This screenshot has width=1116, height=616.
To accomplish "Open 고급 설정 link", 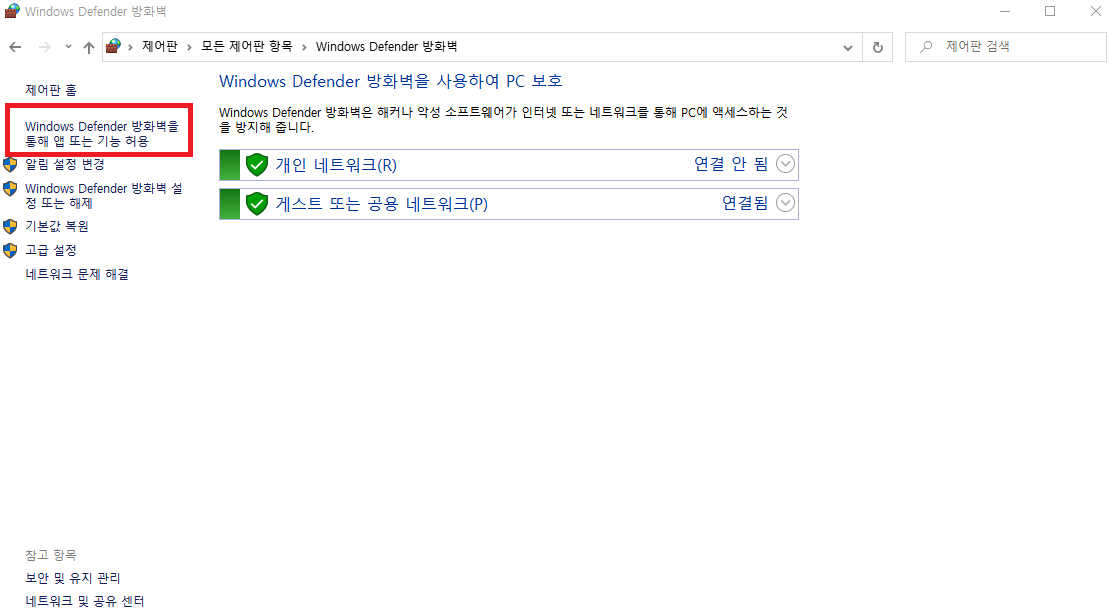I will (51, 250).
